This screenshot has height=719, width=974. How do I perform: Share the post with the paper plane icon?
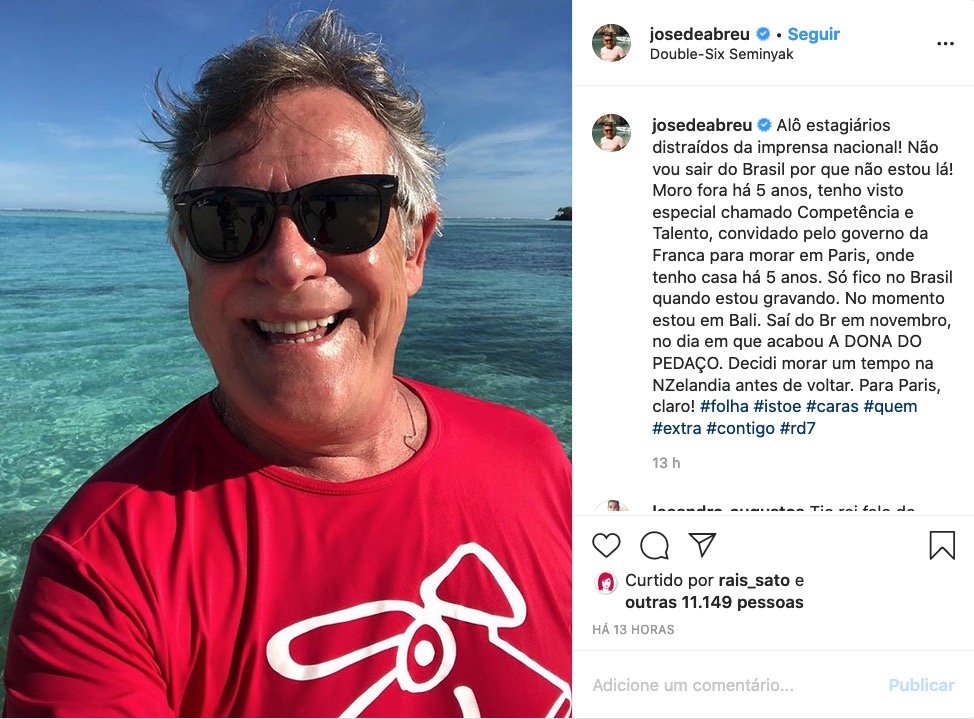click(x=703, y=544)
